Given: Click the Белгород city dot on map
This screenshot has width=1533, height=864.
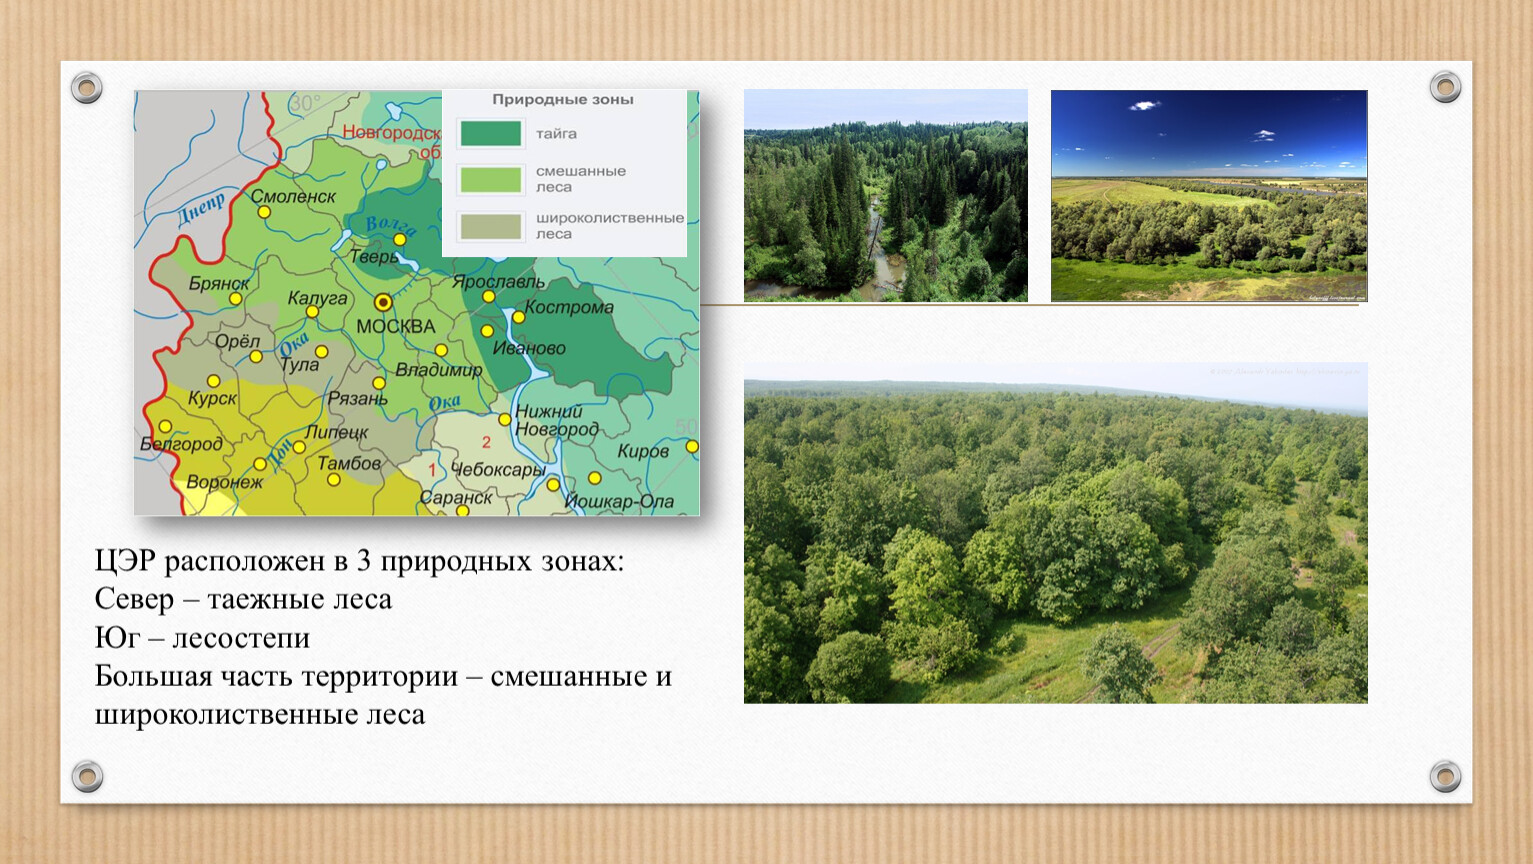Looking at the screenshot, I should [165, 427].
